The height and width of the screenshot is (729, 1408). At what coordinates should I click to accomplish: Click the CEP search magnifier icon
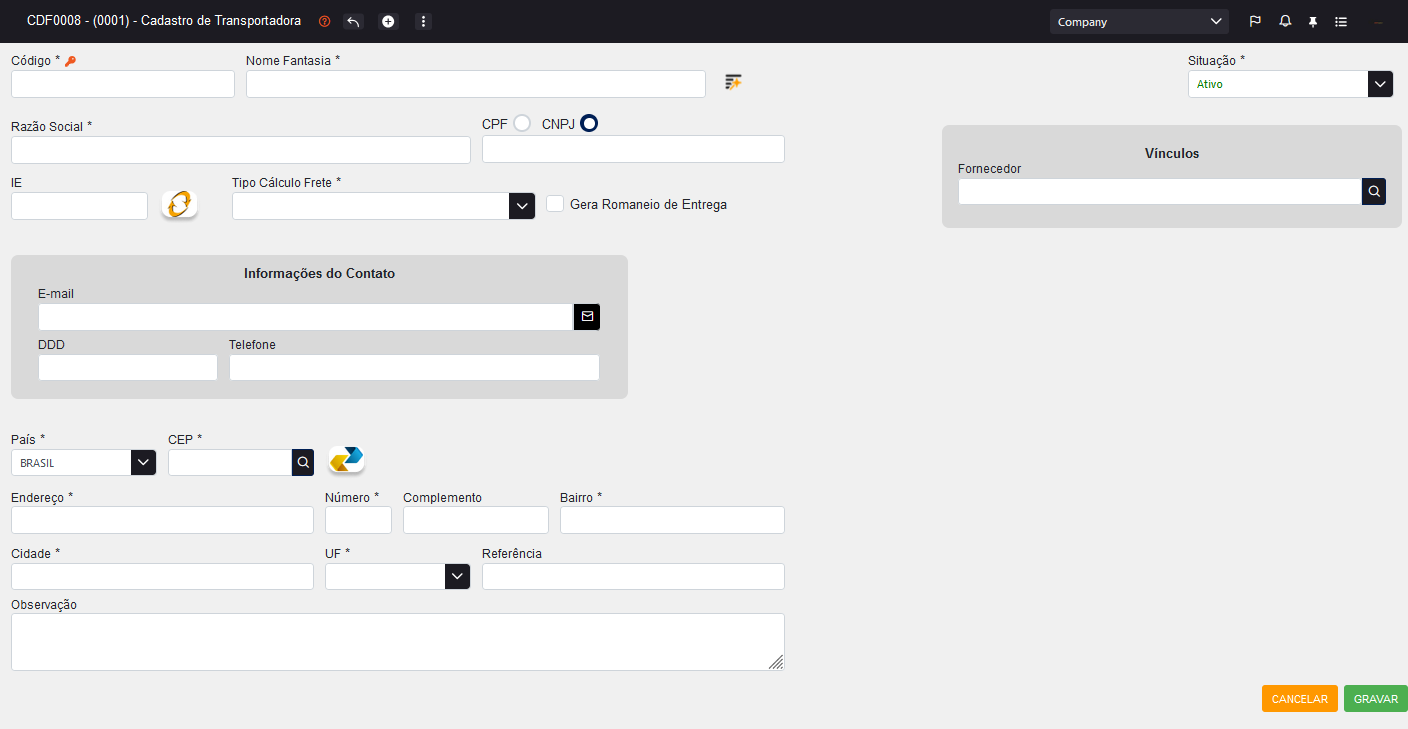tap(303, 462)
